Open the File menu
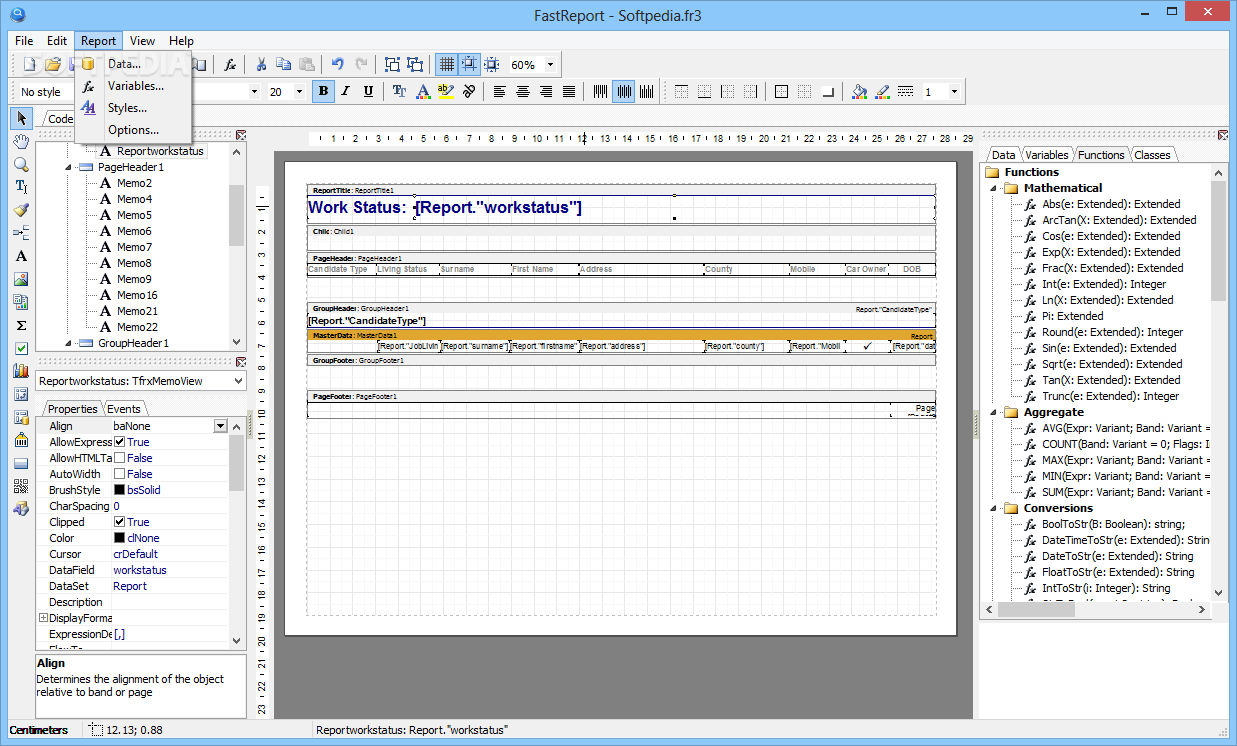 (24, 41)
